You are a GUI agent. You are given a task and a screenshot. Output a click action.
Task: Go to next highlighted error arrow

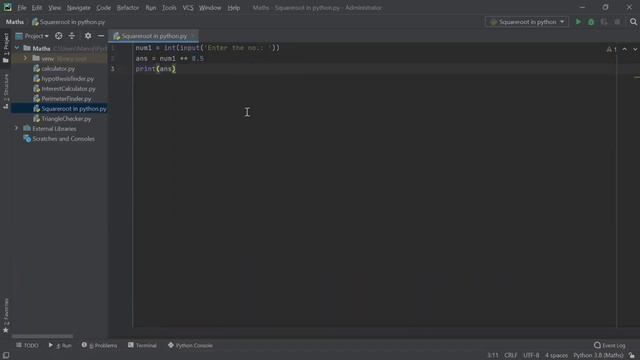[x=635, y=49]
